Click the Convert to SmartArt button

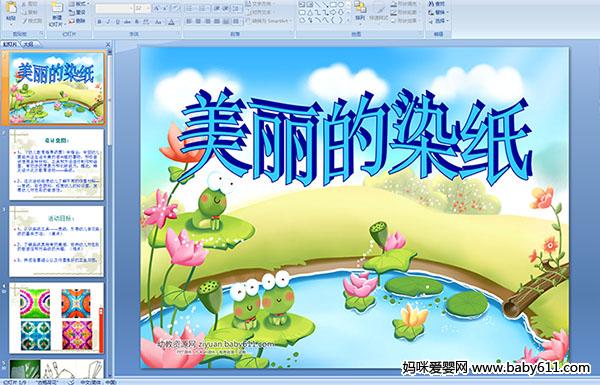coord(269,21)
